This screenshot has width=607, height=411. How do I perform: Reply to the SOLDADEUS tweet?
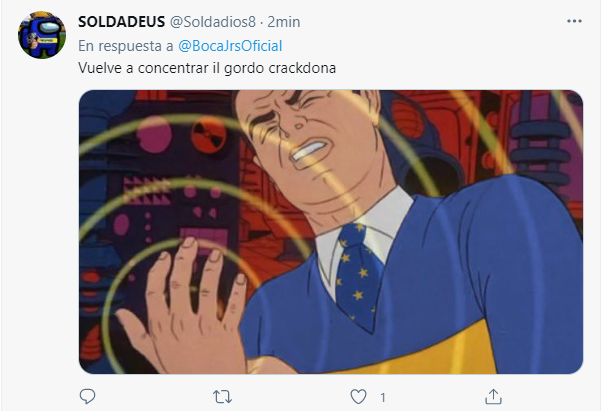[87, 396]
